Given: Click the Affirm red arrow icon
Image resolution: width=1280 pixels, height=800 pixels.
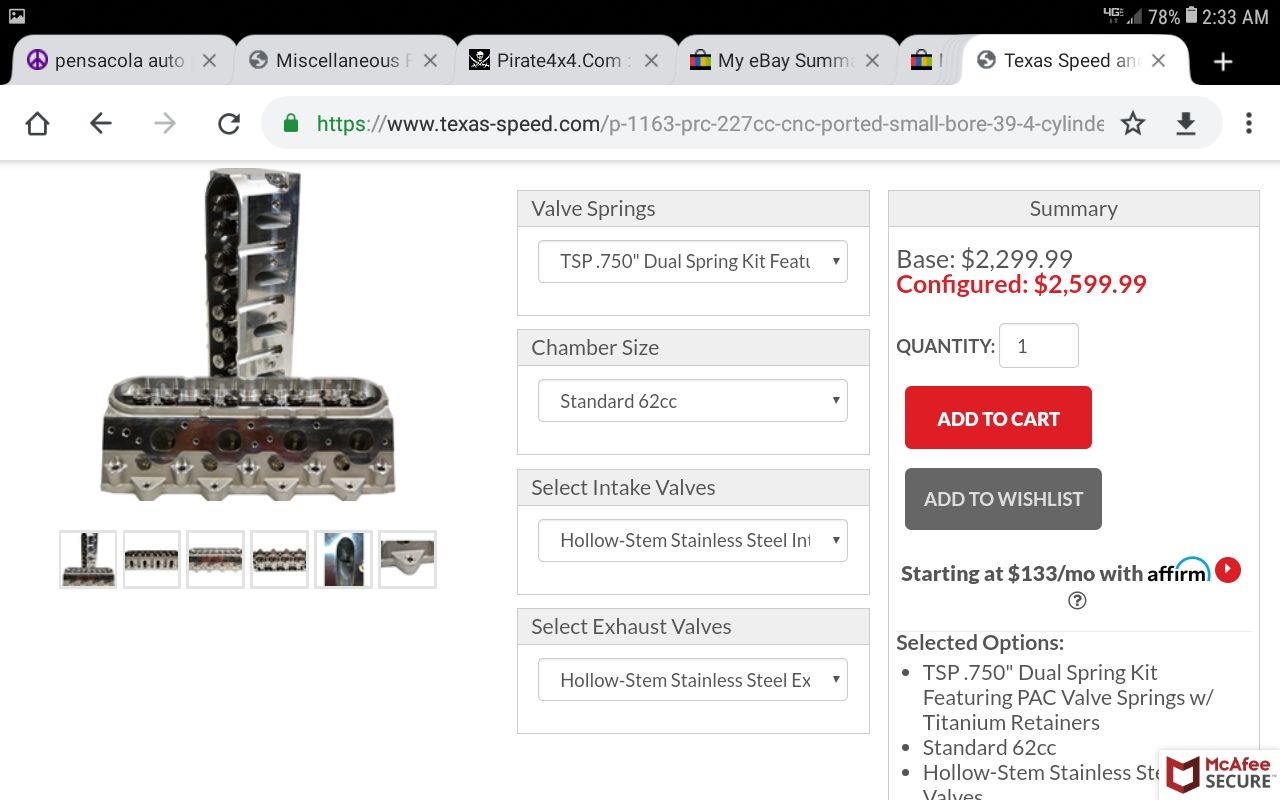Looking at the screenshot, I should tap(1228, 570).
